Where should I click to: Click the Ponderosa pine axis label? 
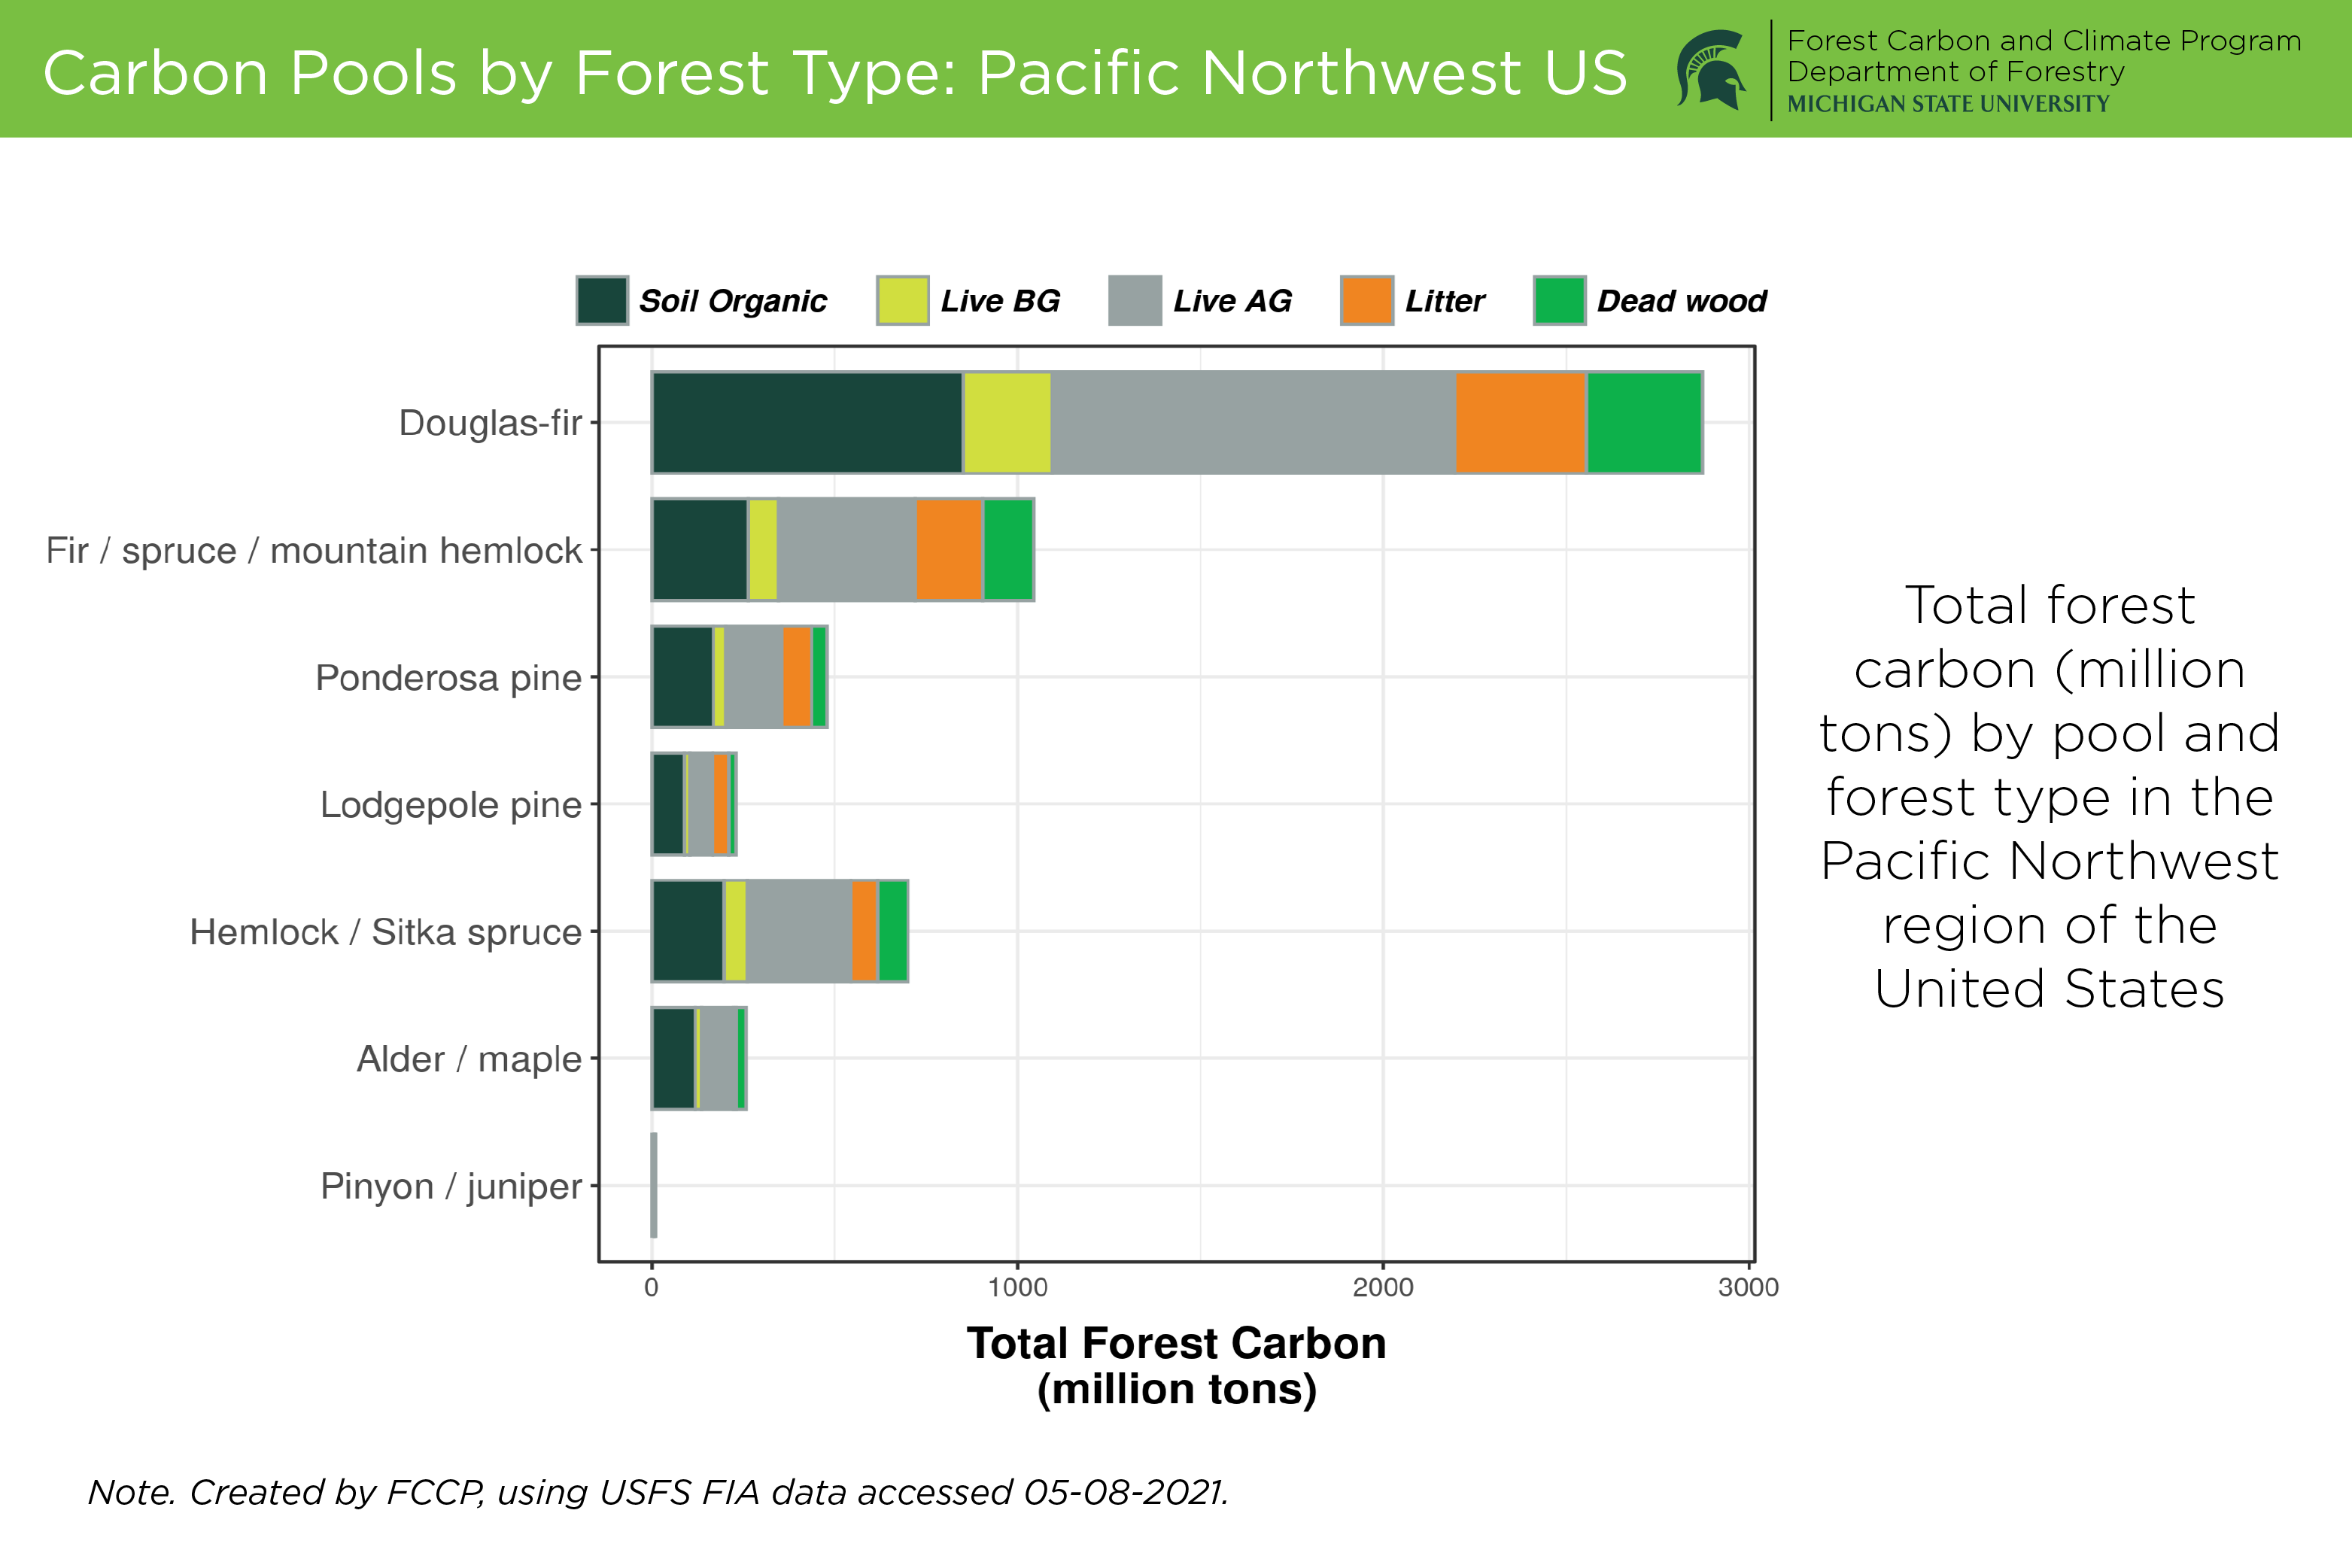tap(448, 678)
